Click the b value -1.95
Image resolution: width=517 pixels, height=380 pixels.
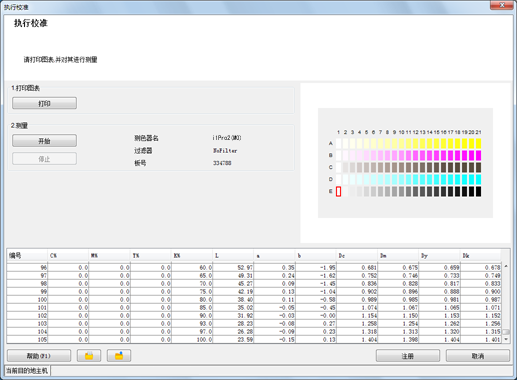click(328, 267)
